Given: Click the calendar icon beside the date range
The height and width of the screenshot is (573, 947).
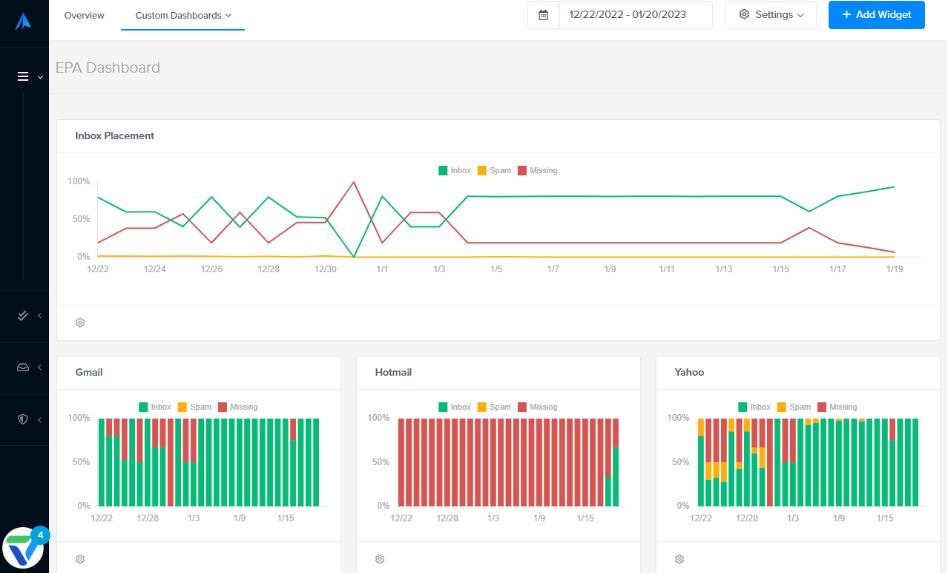Looking at the screenshot, I should 543,15.
